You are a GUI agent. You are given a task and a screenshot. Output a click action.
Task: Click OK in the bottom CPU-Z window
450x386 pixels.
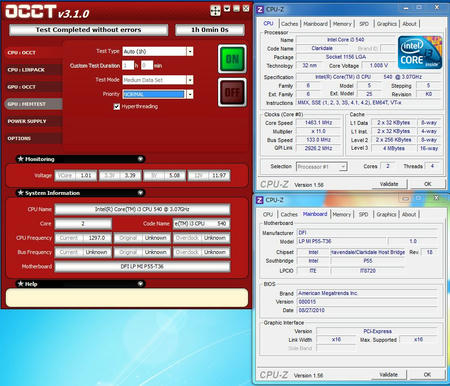click(427, 375)
